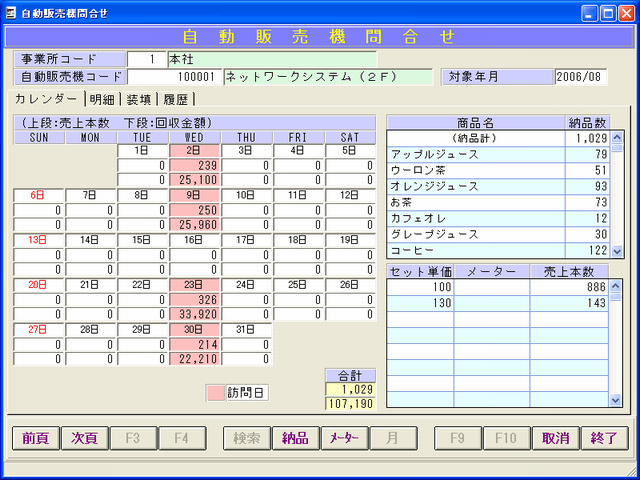
Task: Click the collected amount 22,210
Action: point(195,360)
